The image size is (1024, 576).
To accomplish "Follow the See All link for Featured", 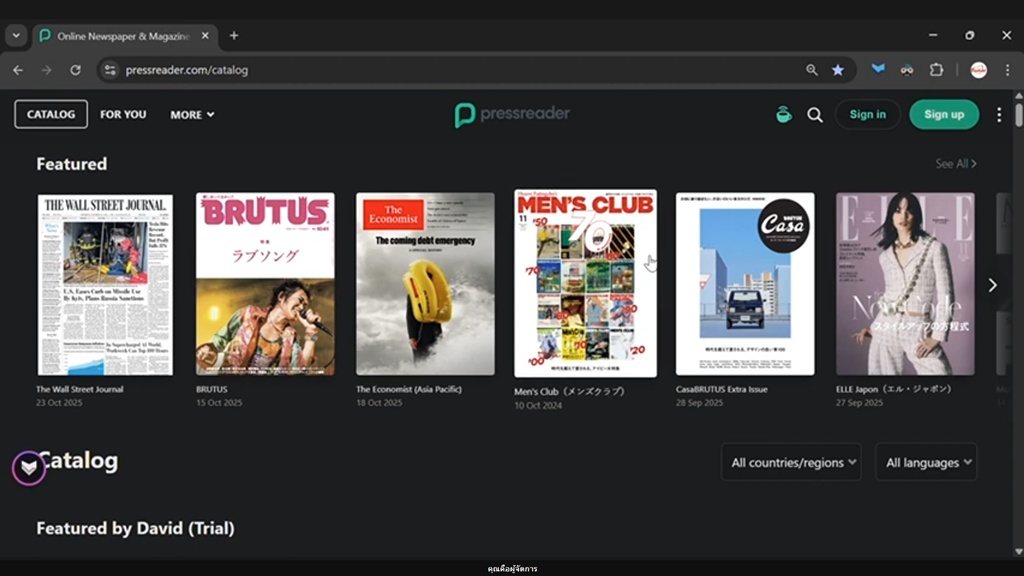I will 955,164.
